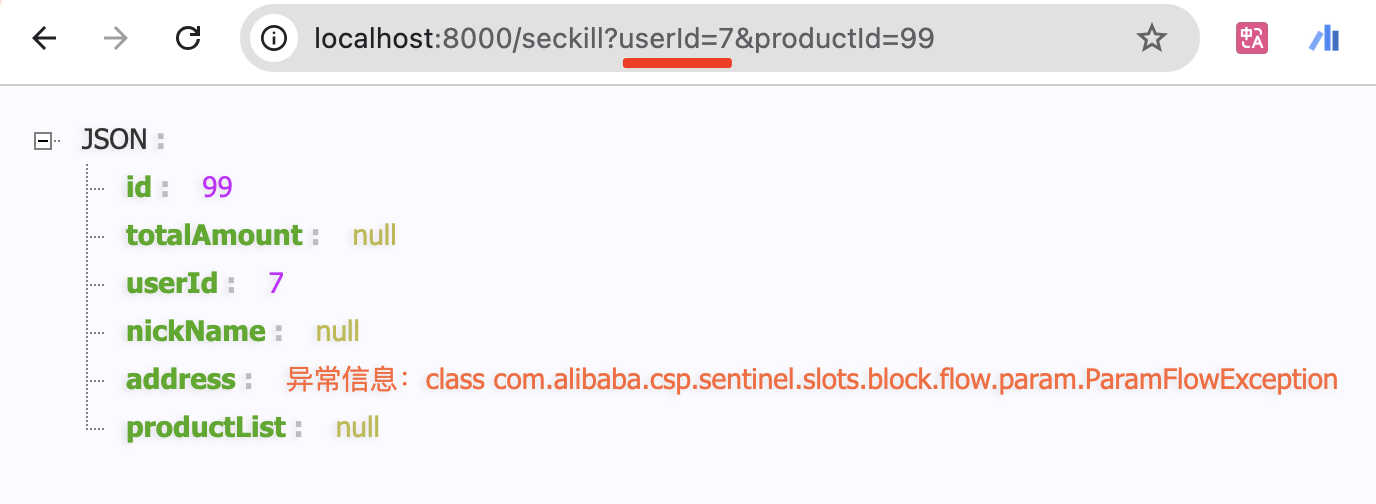Click the productList null value
This screenshot has height=504, width=1376.
(357, 428)
